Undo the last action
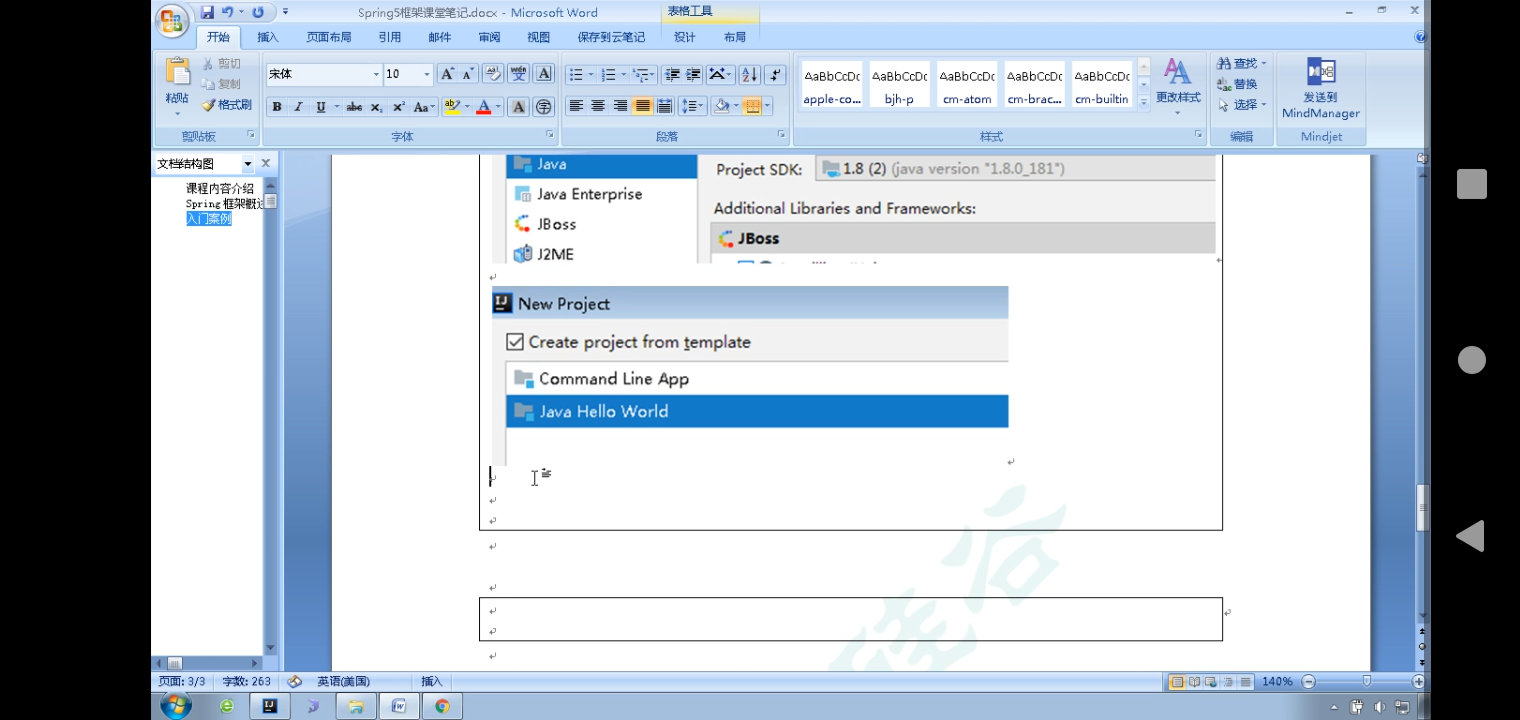Screen dimensions: 1520x720 click(228, 12)
